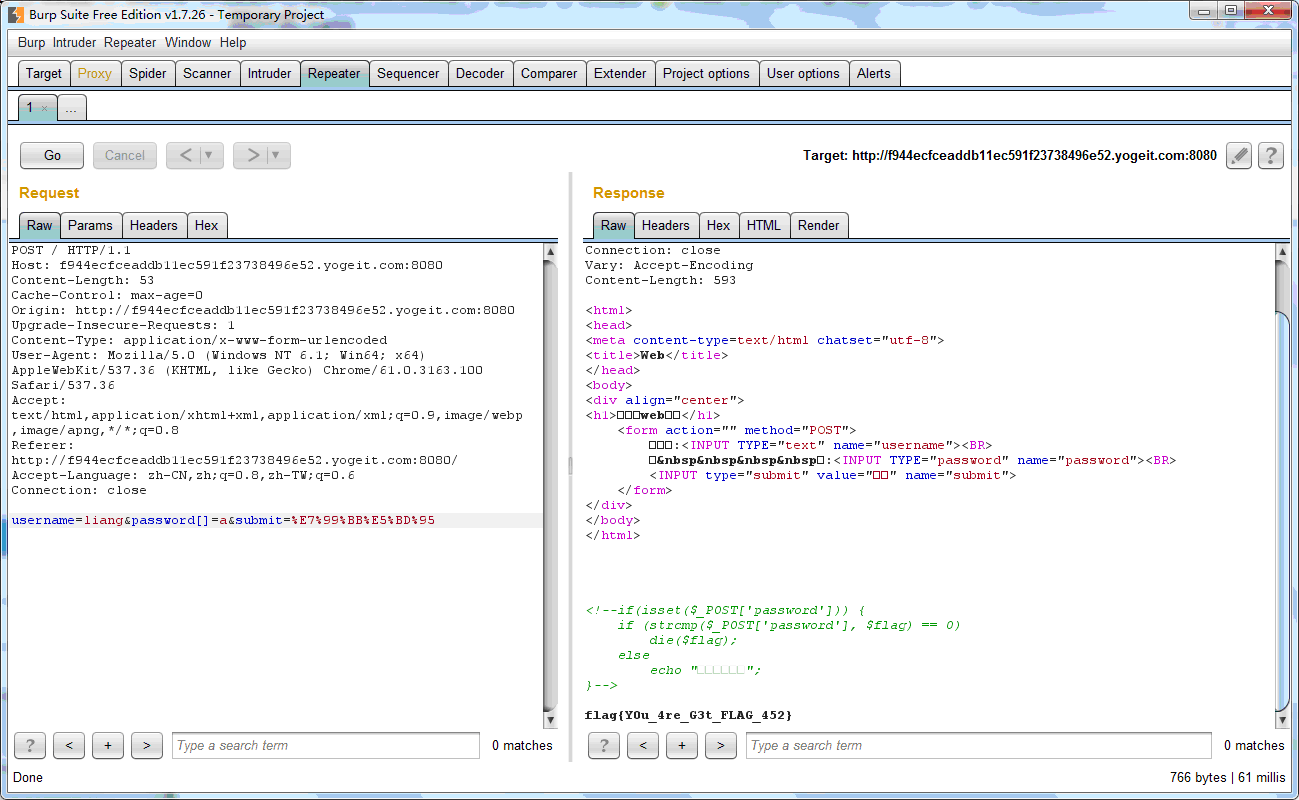
Task: Click Go to send the request
Action: click(52, 155)
